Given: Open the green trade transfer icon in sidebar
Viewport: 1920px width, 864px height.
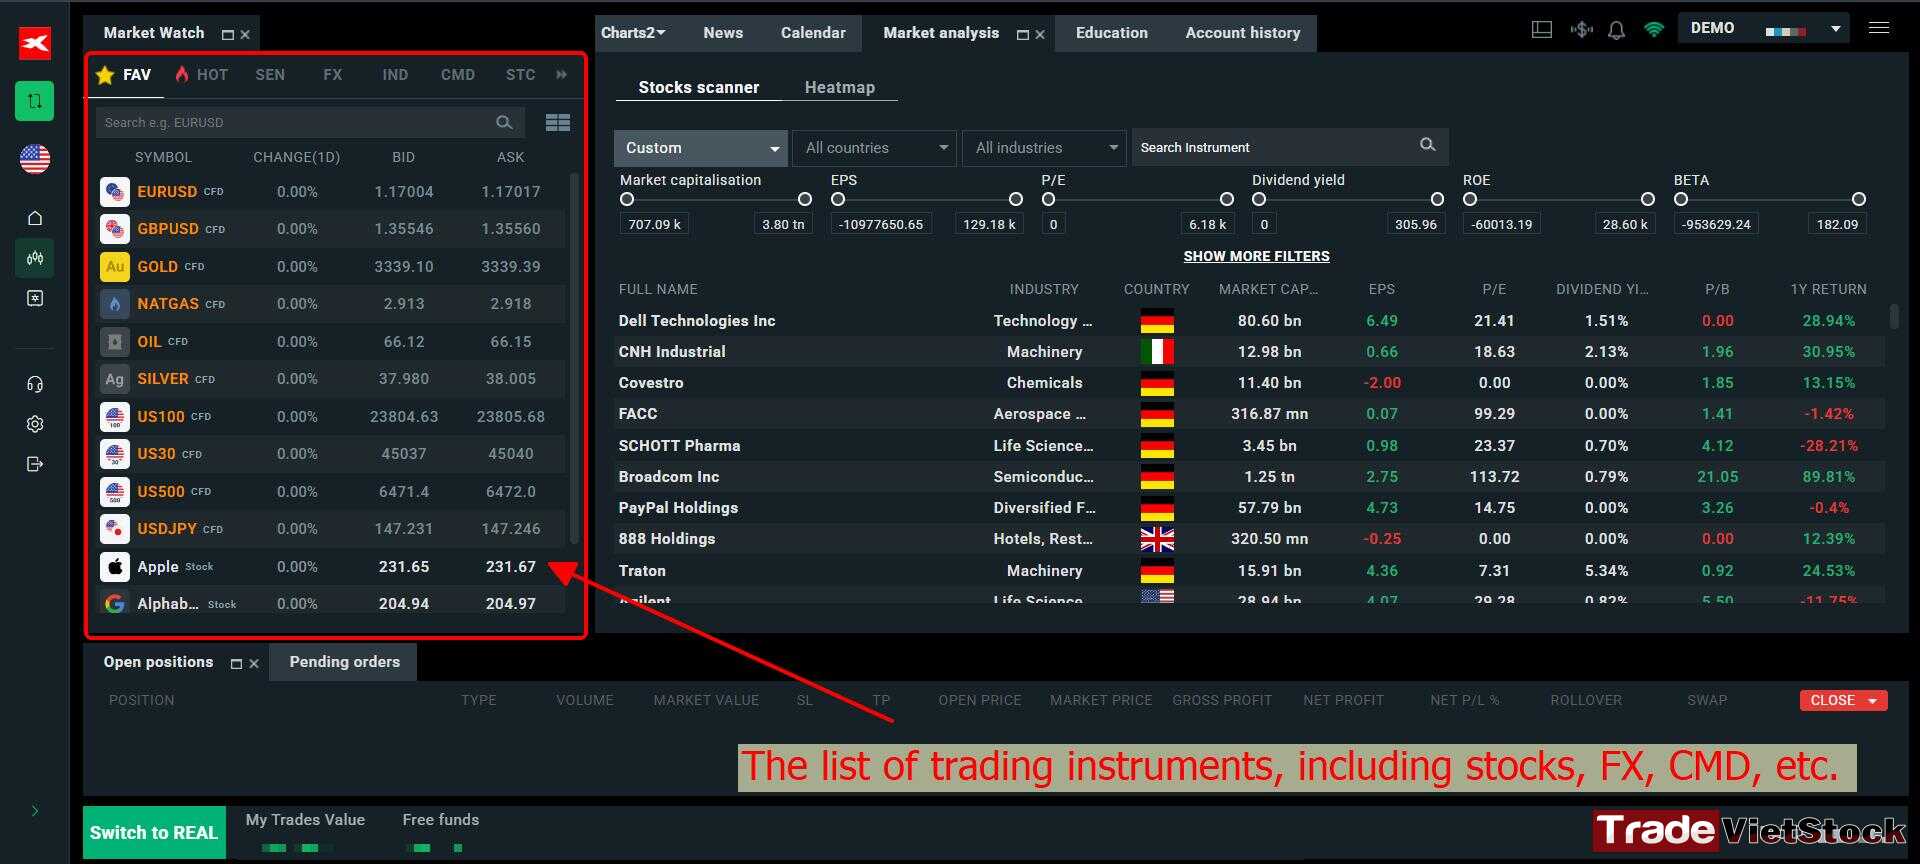Looking at the screenshot, I should [35, 101].
